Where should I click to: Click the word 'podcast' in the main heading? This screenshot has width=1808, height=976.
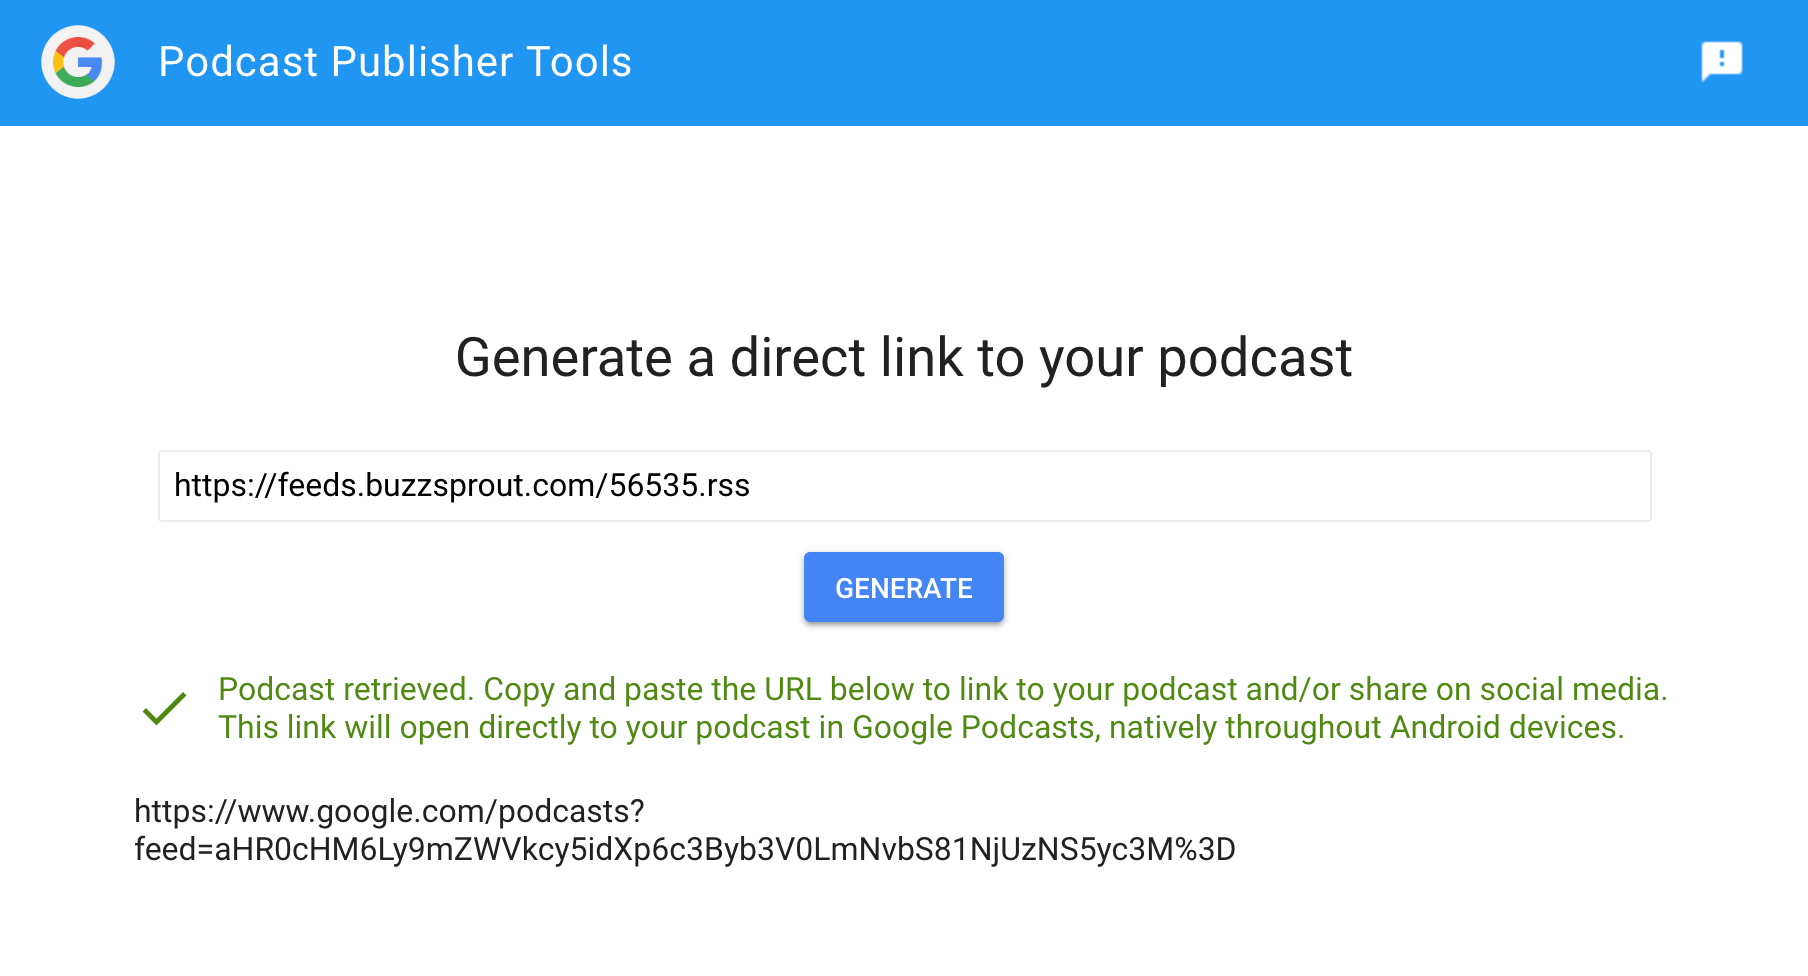1254,358
